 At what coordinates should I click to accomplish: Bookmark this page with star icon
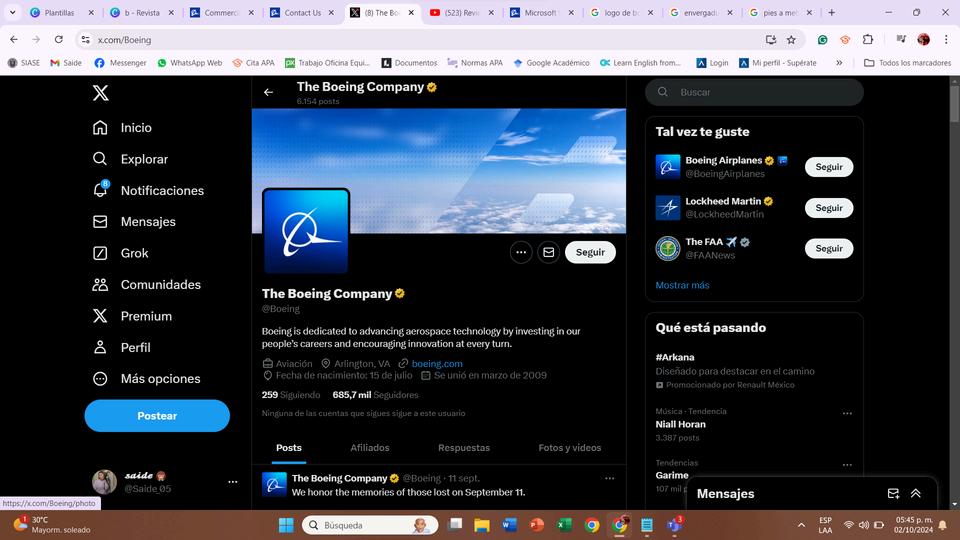(x=791, y=40)
